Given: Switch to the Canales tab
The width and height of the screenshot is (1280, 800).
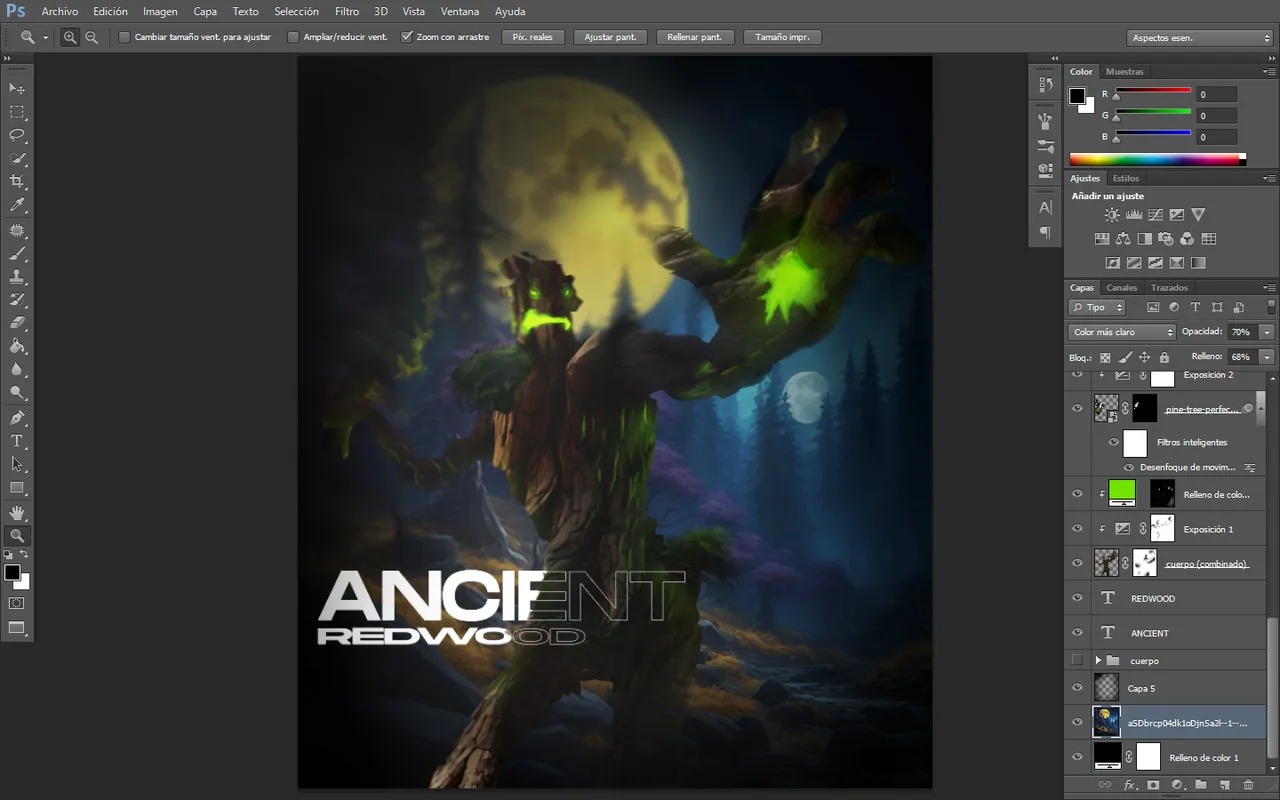Looking at the screenshot, I should 1121,288.
